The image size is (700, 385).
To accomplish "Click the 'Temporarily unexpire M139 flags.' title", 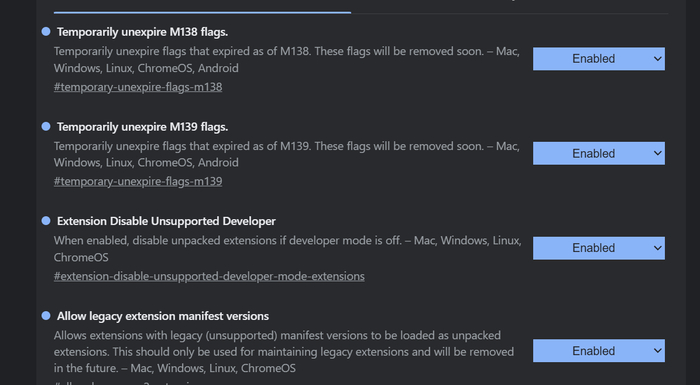I will coord(142,127).
